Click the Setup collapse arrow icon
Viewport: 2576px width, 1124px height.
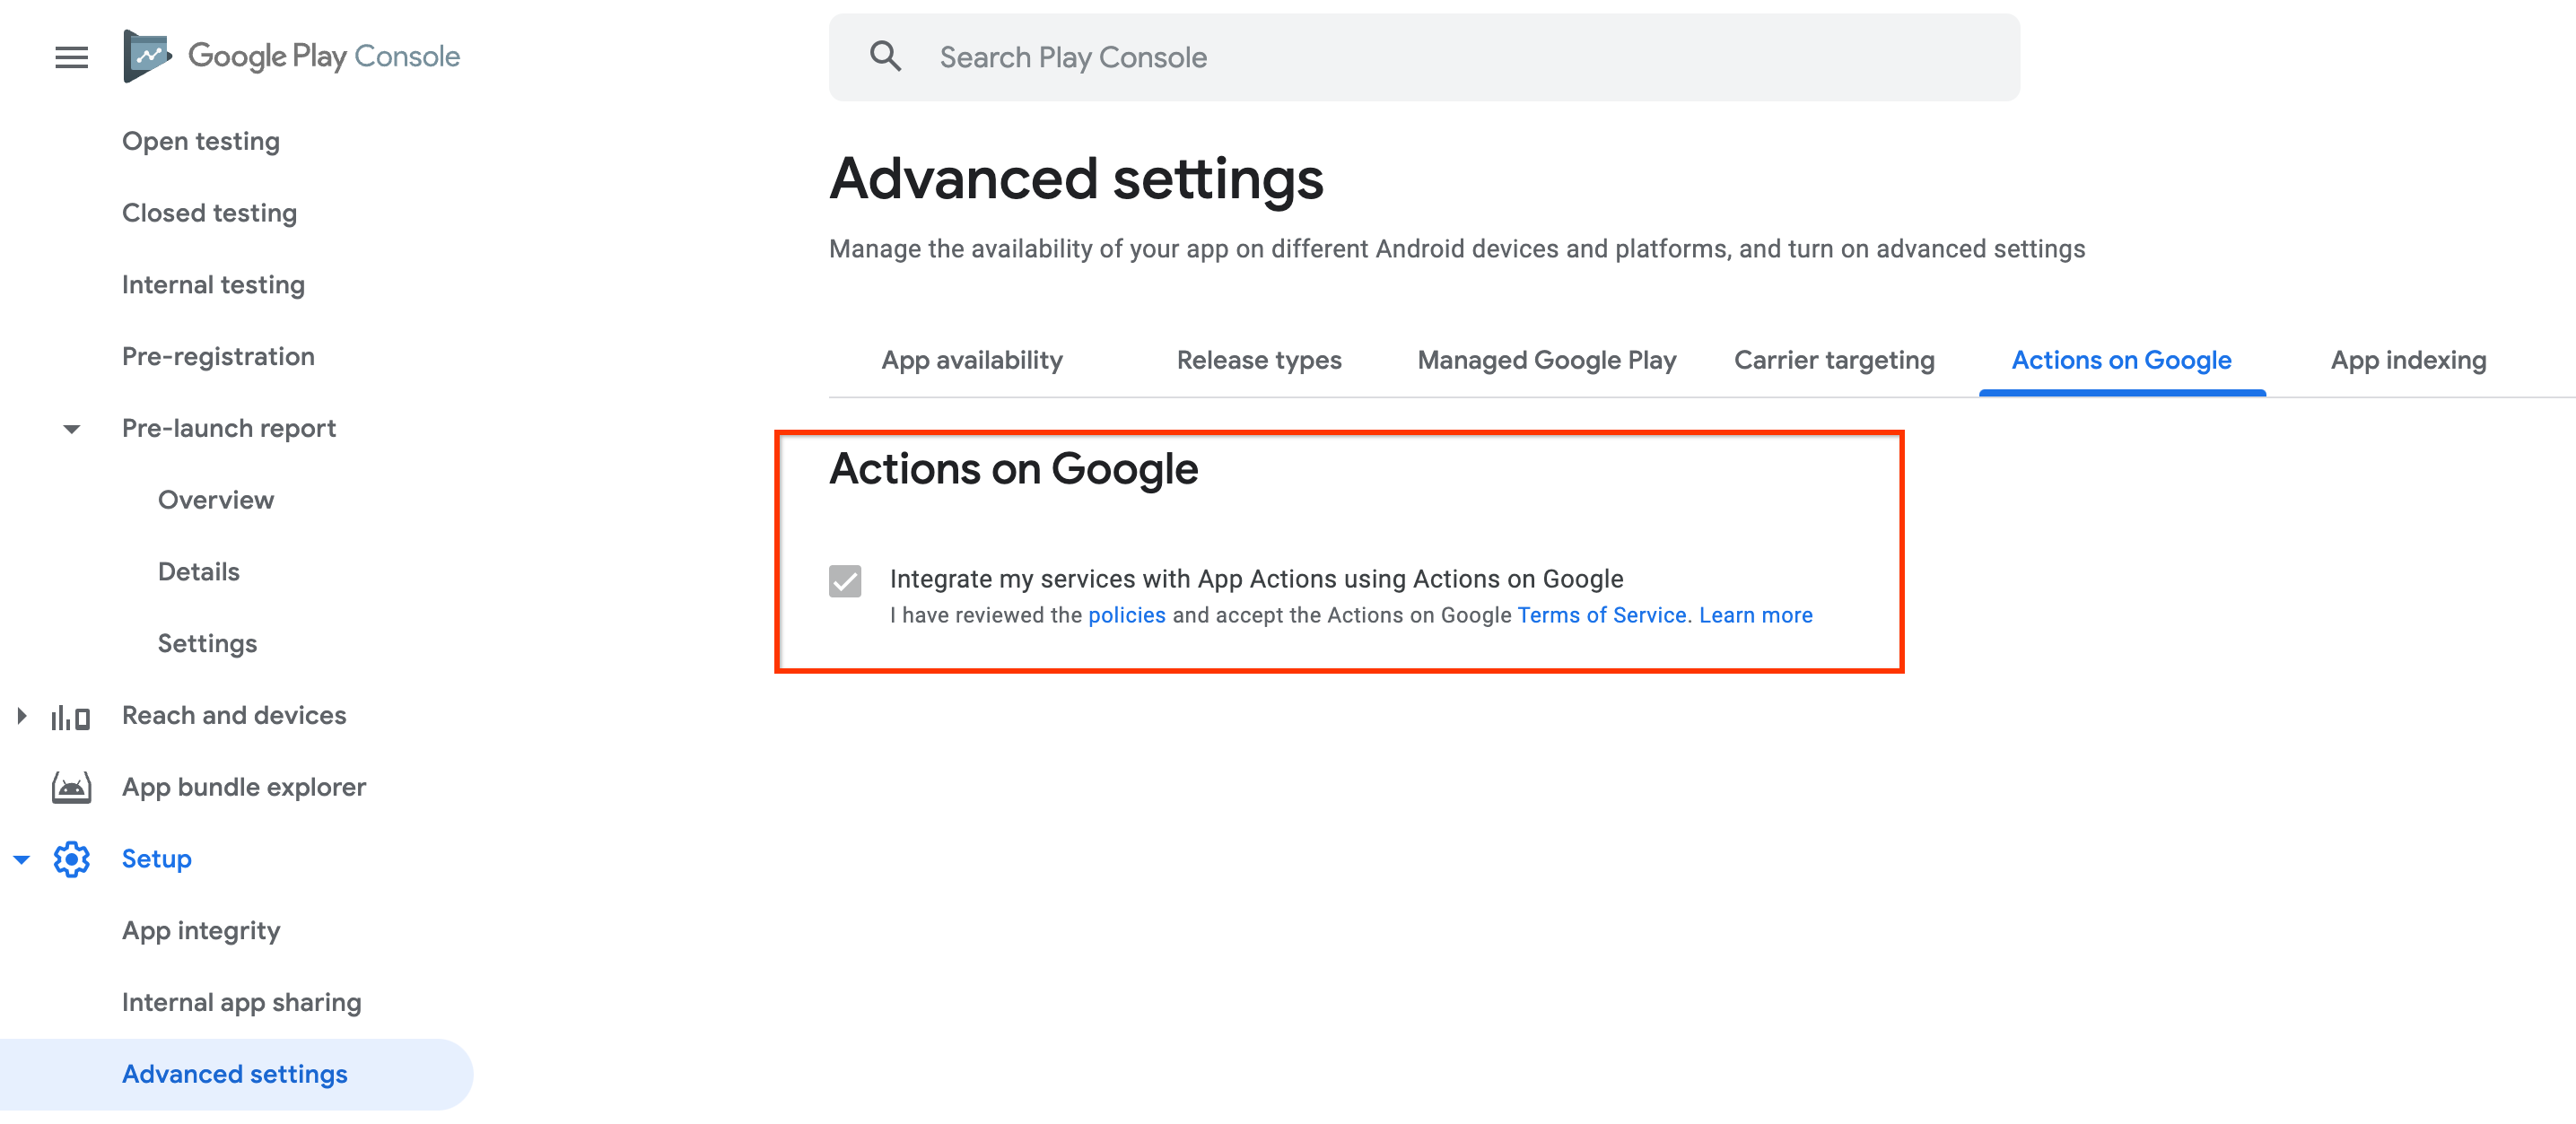pyautogui.click(x=23, y=858)
